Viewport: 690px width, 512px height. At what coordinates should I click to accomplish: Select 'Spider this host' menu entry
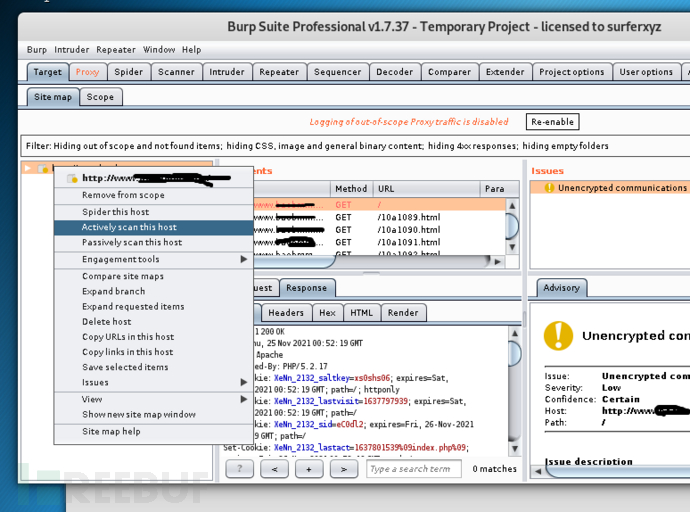[x=115, y=212]
